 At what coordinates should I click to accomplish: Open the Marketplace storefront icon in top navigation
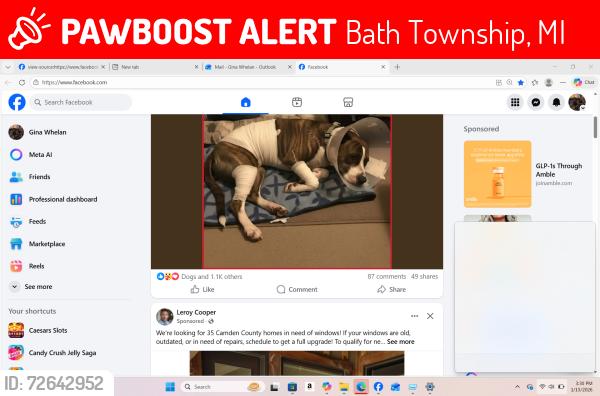click(x=348, y=102)
